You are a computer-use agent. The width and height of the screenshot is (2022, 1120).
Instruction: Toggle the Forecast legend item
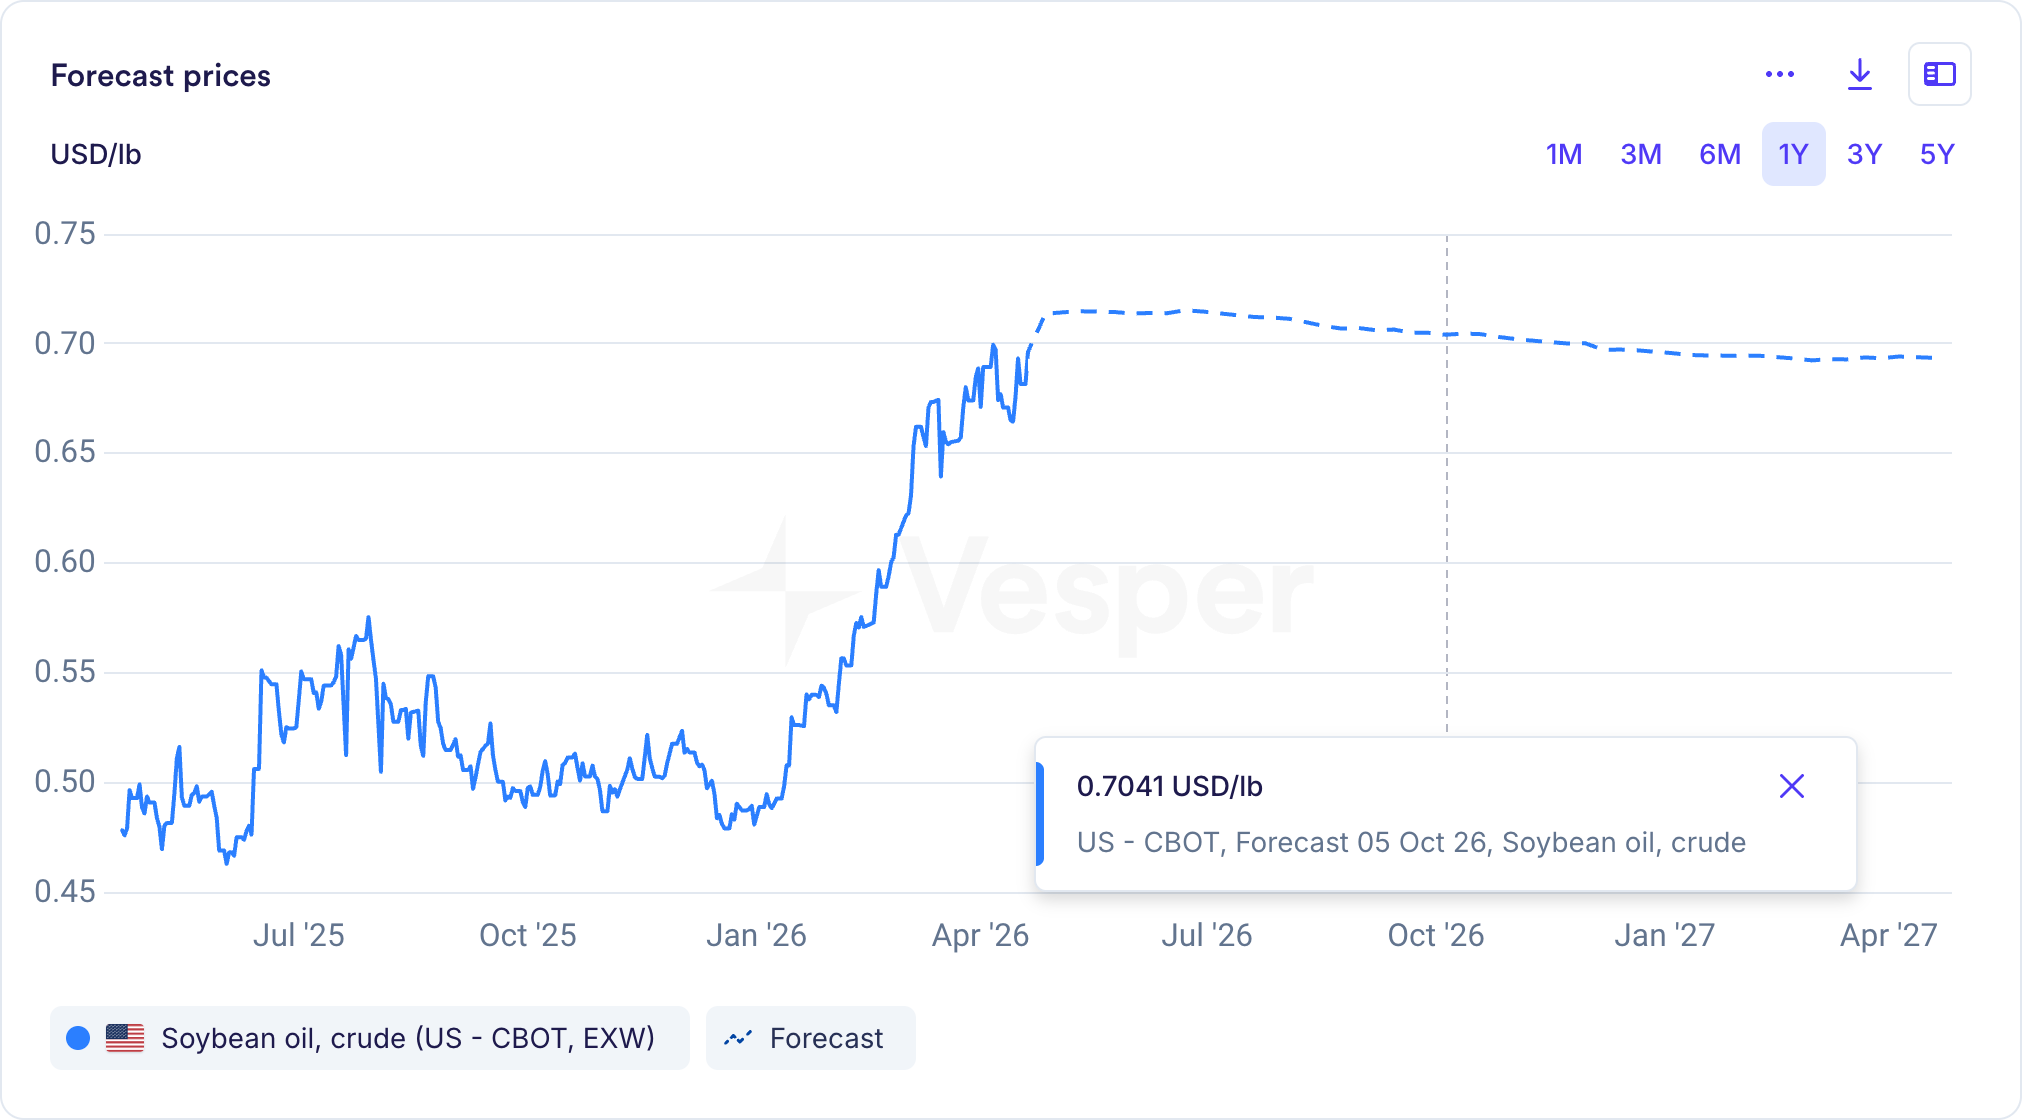click(x=826, y=1038)
